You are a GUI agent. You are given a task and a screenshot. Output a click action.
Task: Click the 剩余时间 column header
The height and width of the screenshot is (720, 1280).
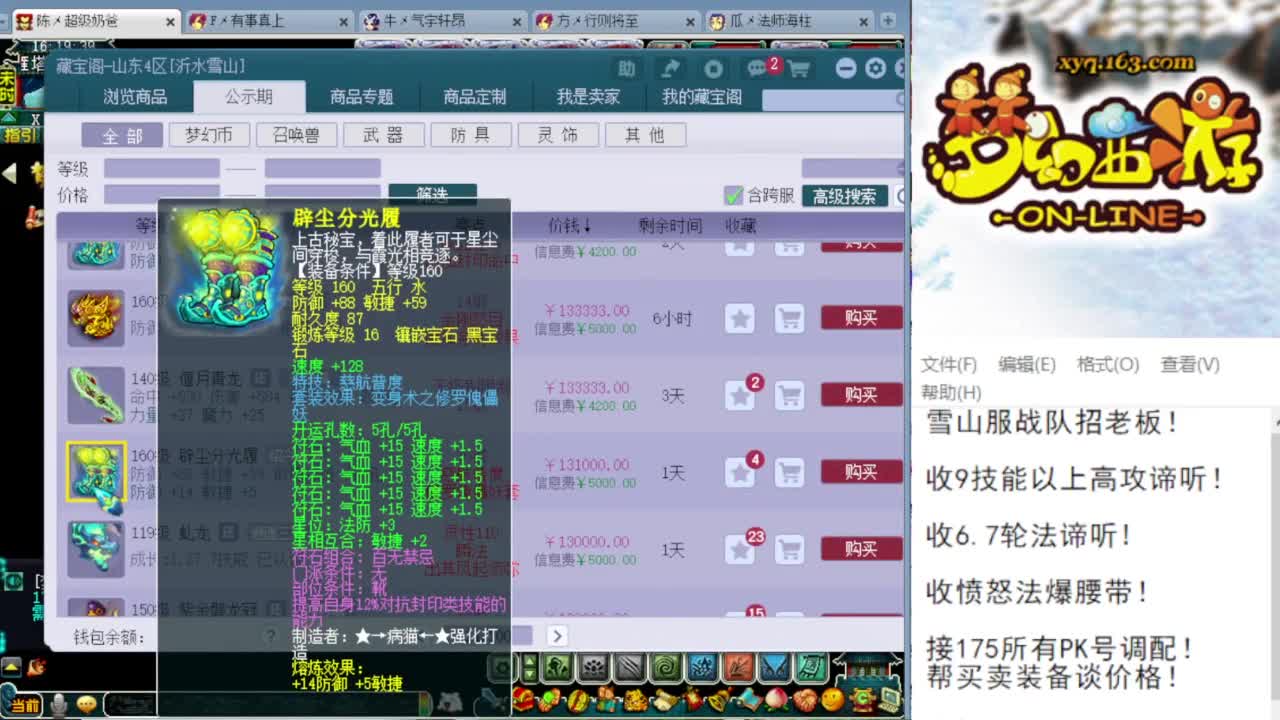pos(670,226)
